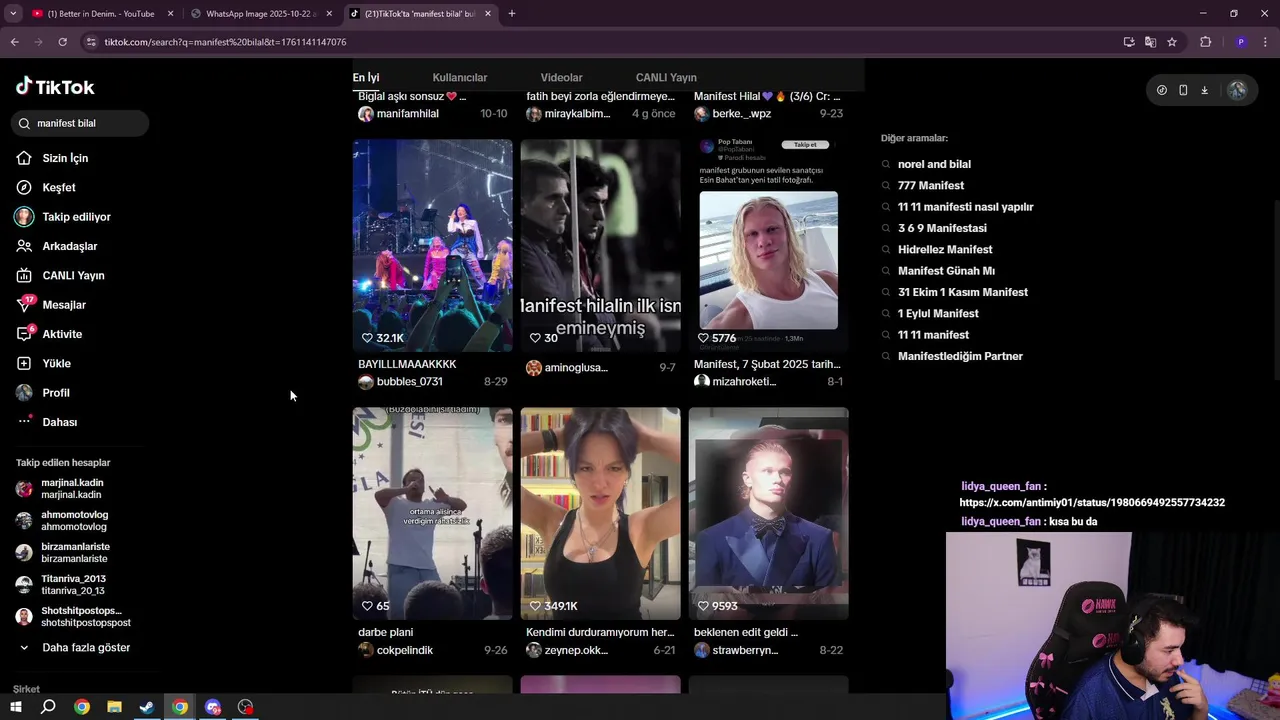Image resolution: width=1280 pixels, height=720 pixels.
Task: Open video with 30 likes by aminoglusa
Action: coord(600,245)
